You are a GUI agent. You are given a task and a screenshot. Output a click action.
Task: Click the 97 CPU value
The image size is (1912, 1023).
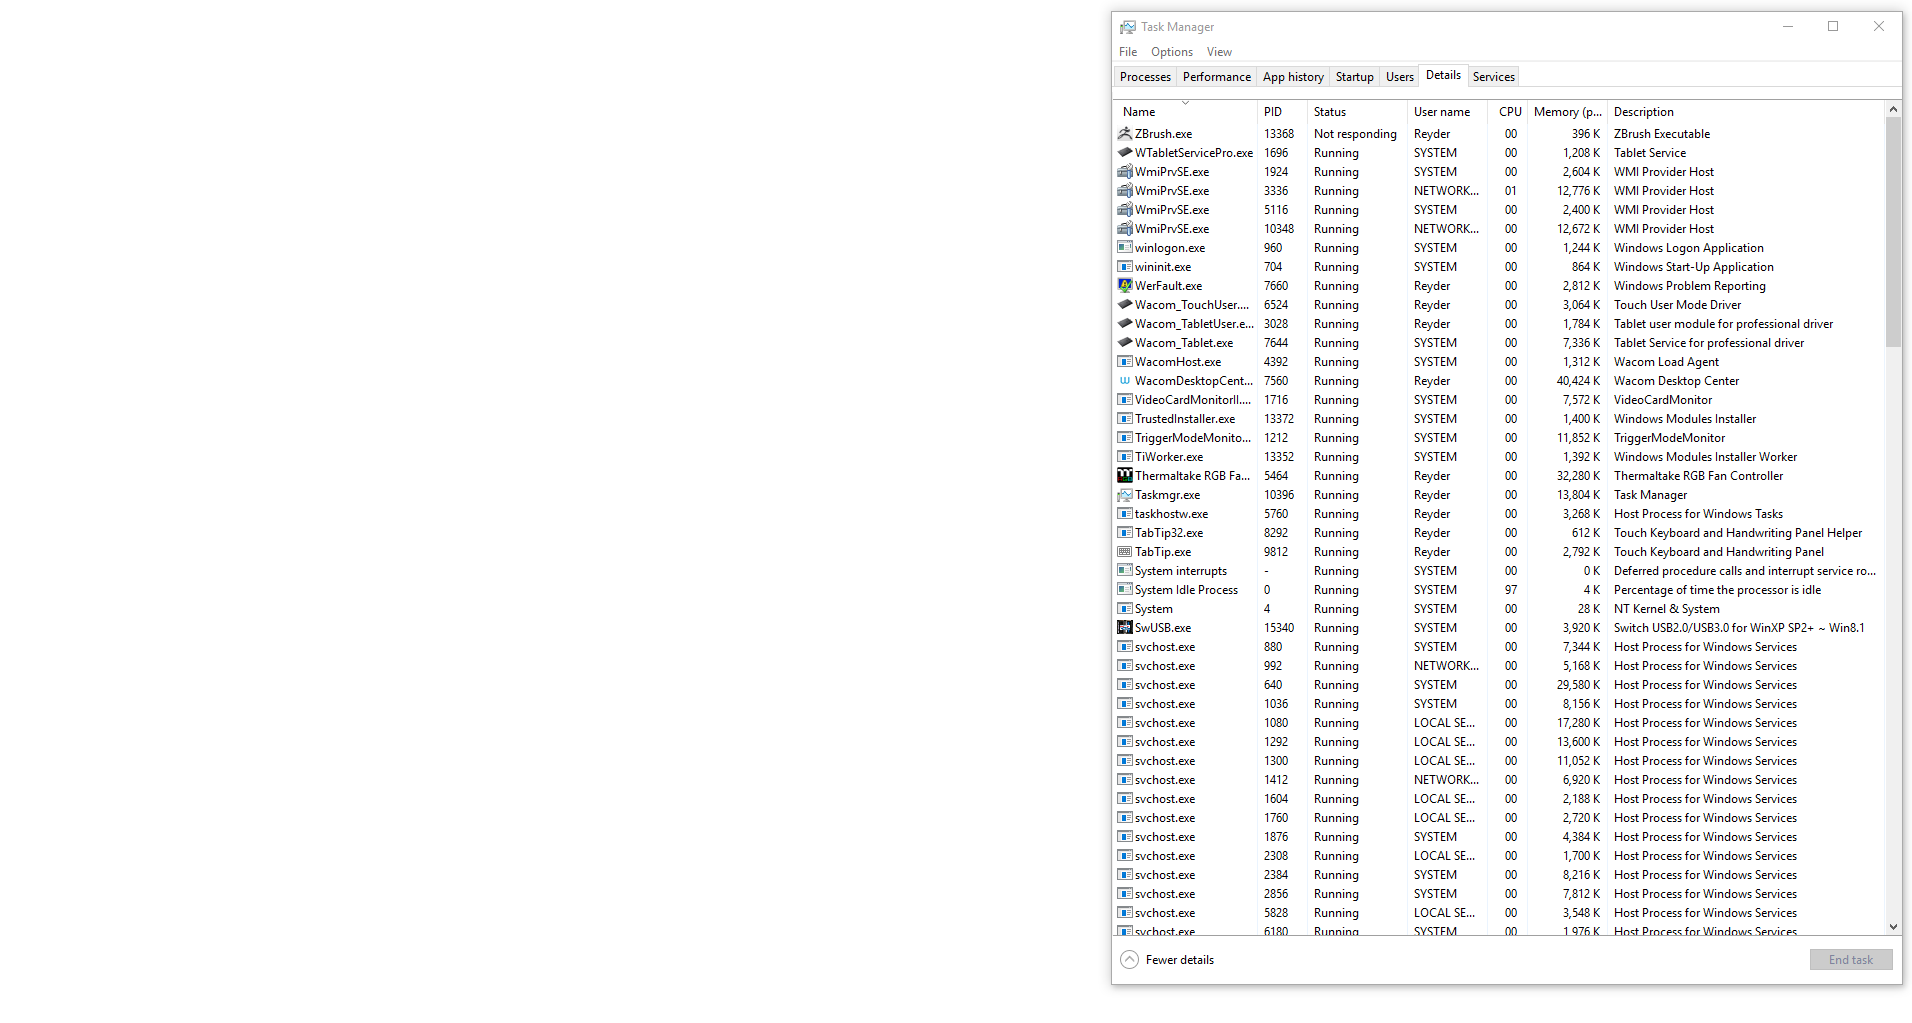1511,590
